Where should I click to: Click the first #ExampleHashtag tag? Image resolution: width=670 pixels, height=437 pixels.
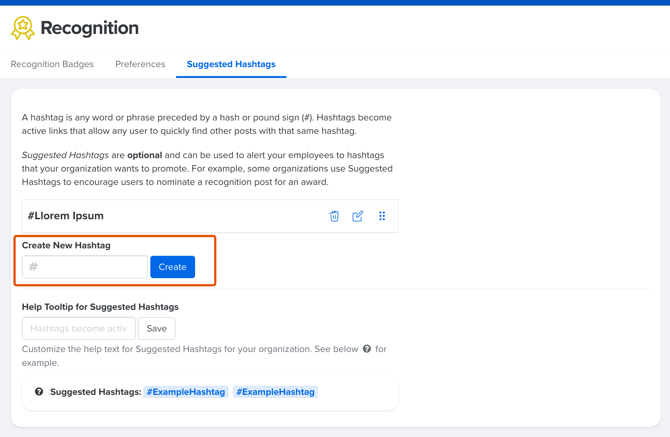pyautogui.click(x=186, y=392)
